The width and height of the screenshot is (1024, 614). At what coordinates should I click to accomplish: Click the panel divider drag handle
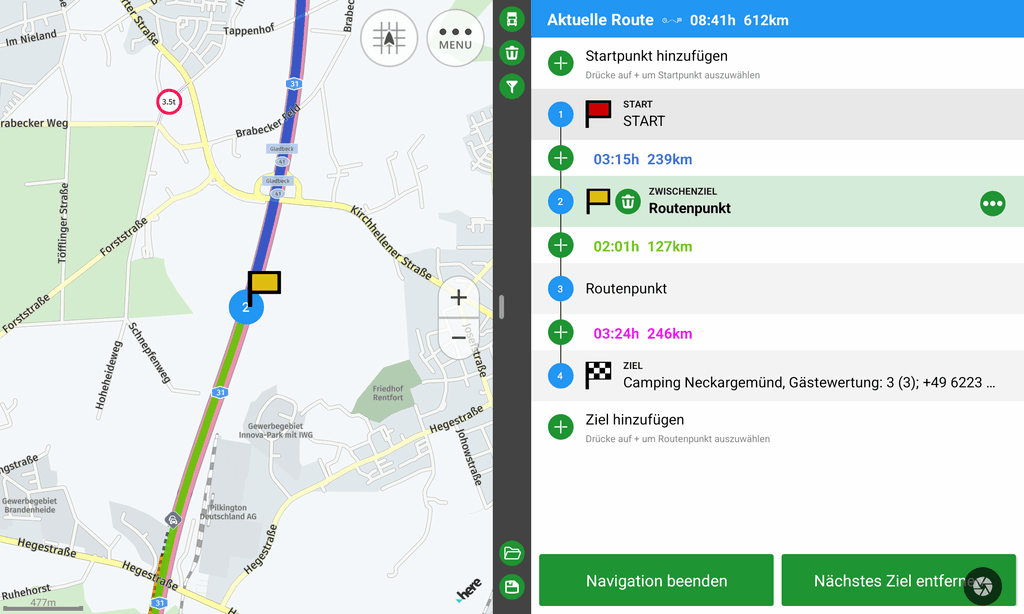(x=502, y=306)
